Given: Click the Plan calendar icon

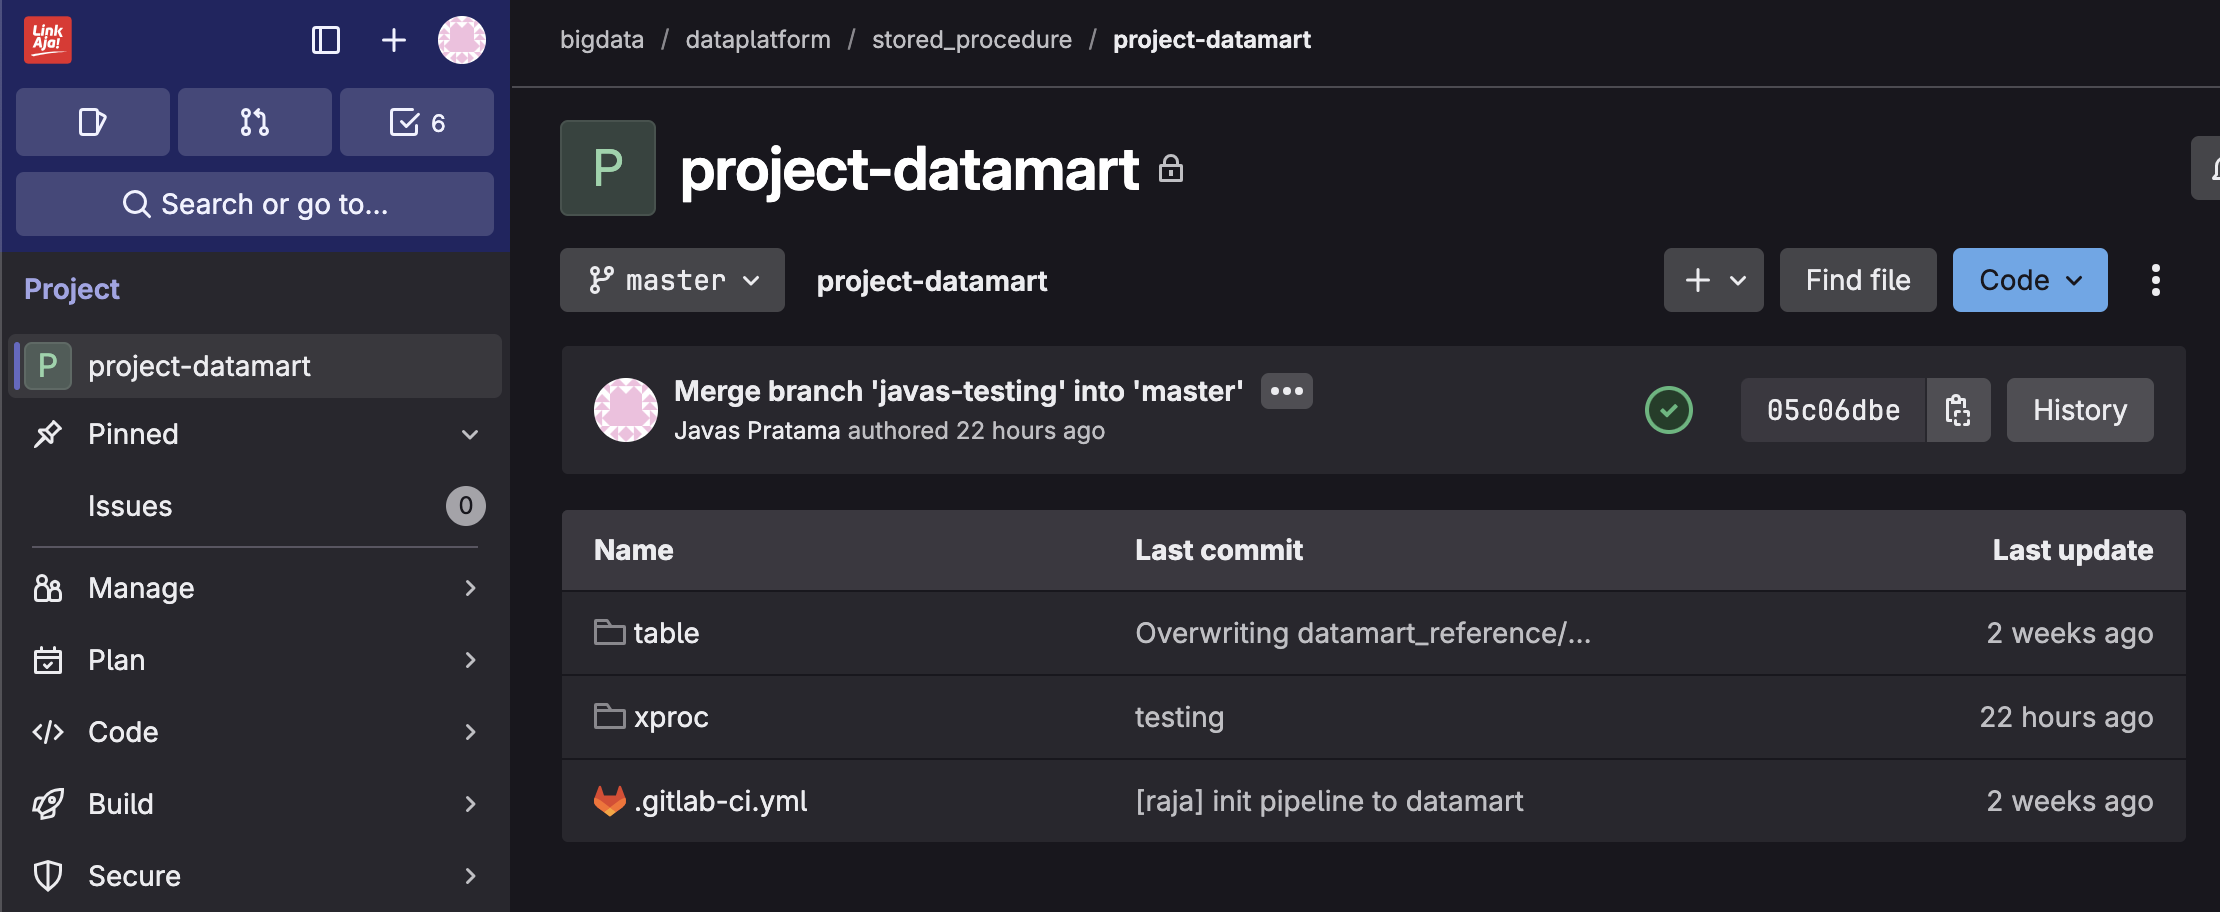Looking at the screenshot, I should tap(48, 660).
